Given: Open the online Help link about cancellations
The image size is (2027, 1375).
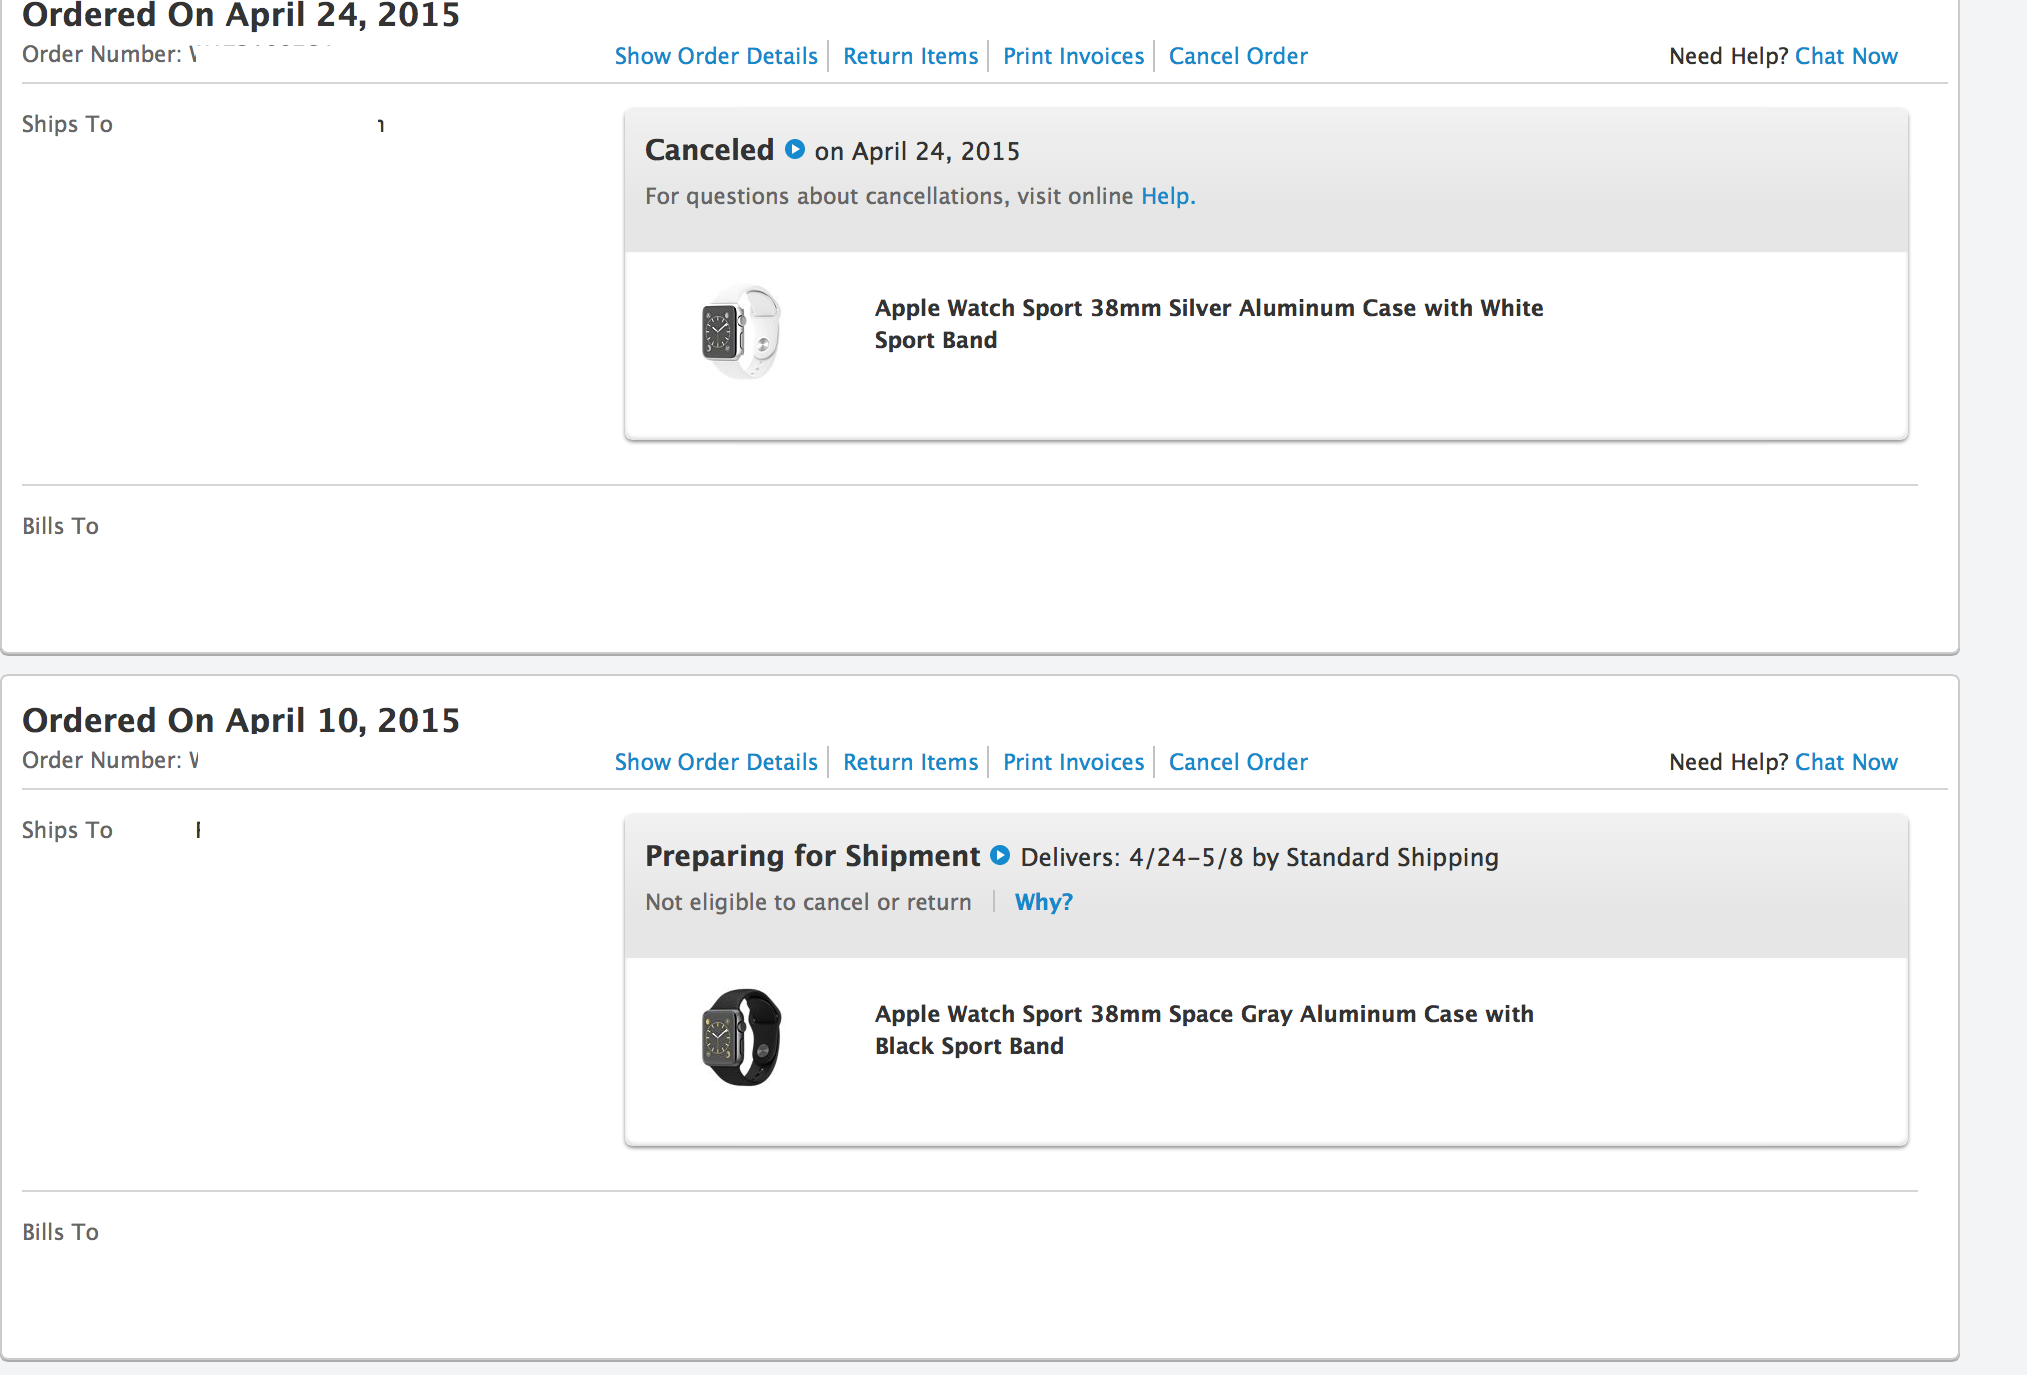Looking at the screenshot, I should (1167, 196).
